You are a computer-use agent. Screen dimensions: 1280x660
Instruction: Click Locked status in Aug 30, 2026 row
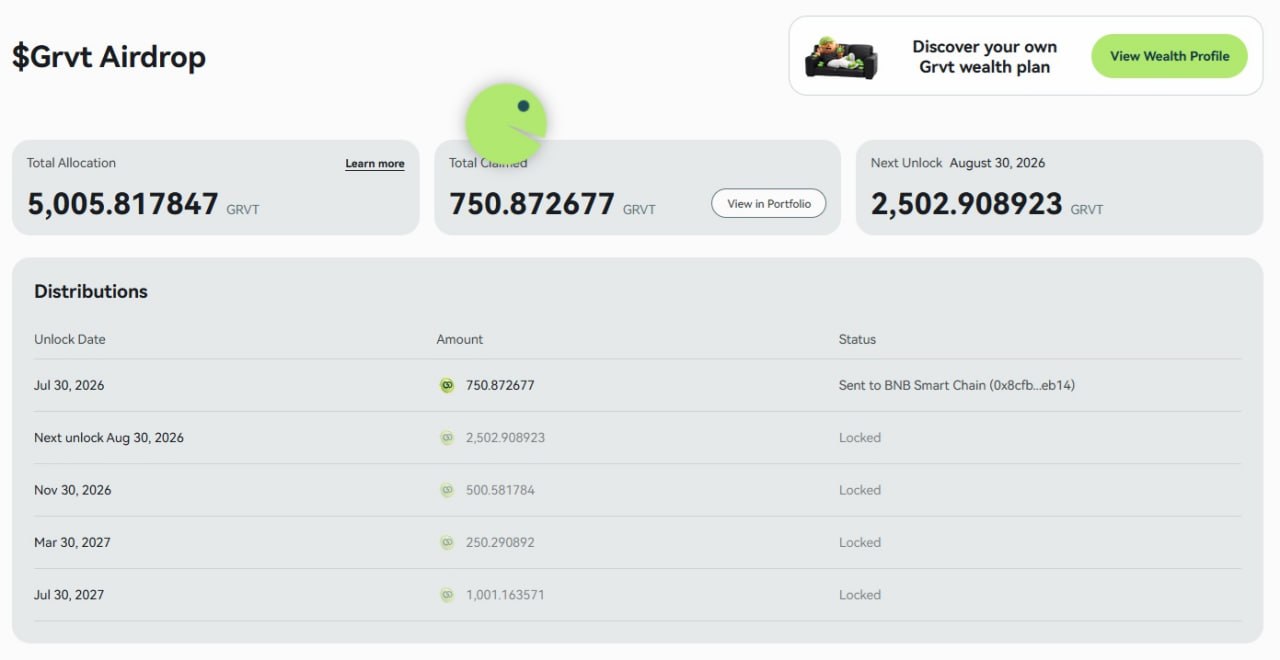860,437
